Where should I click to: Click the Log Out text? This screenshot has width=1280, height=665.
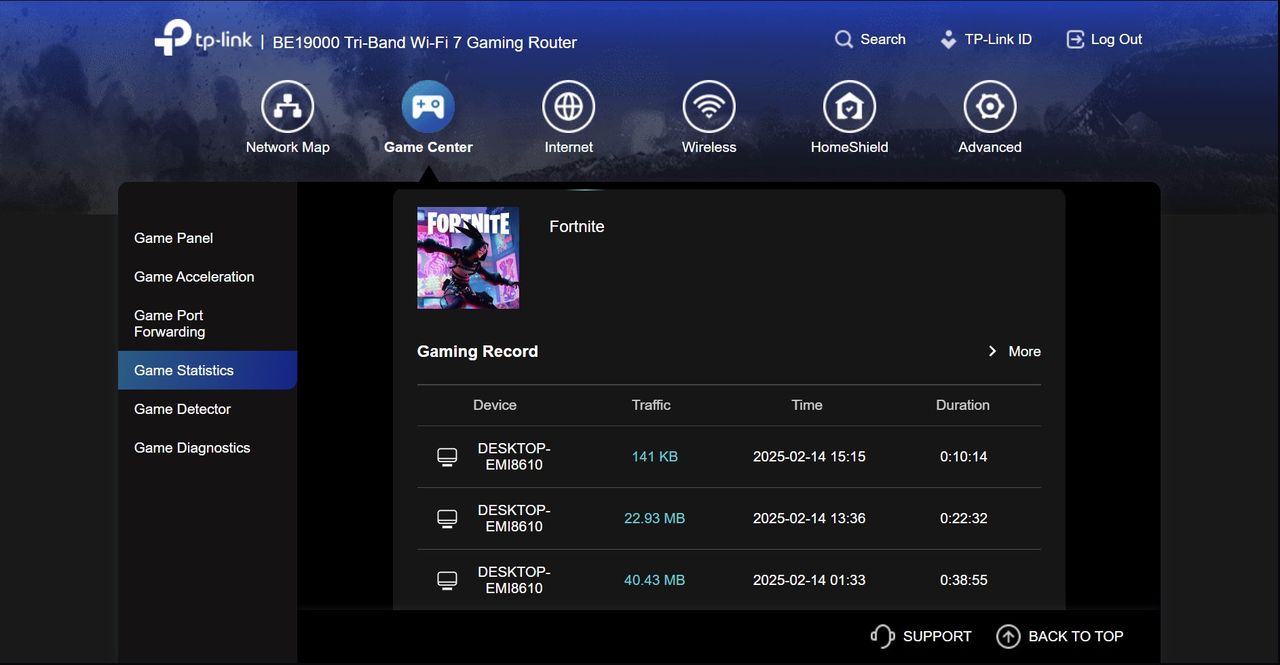point(1116,39)
